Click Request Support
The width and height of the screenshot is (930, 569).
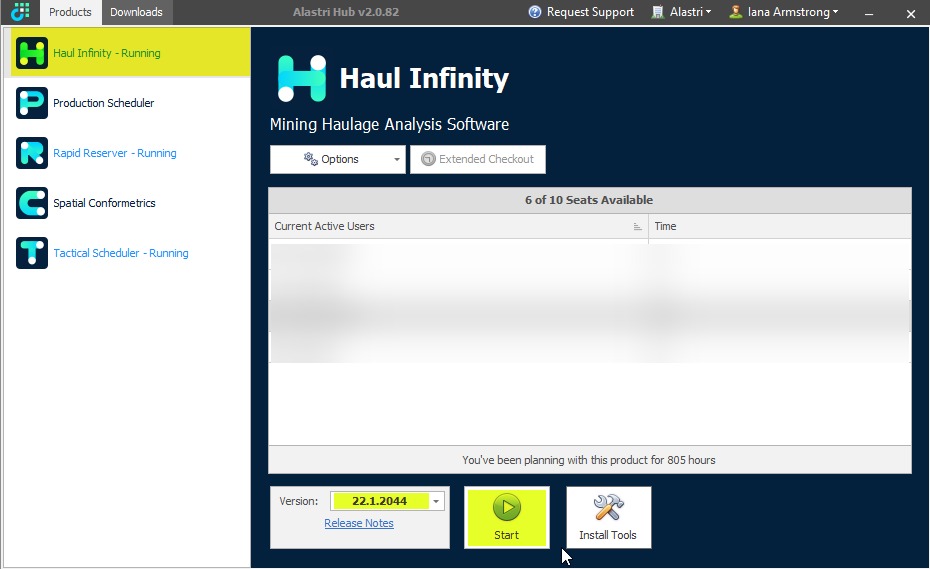[581, 12]
